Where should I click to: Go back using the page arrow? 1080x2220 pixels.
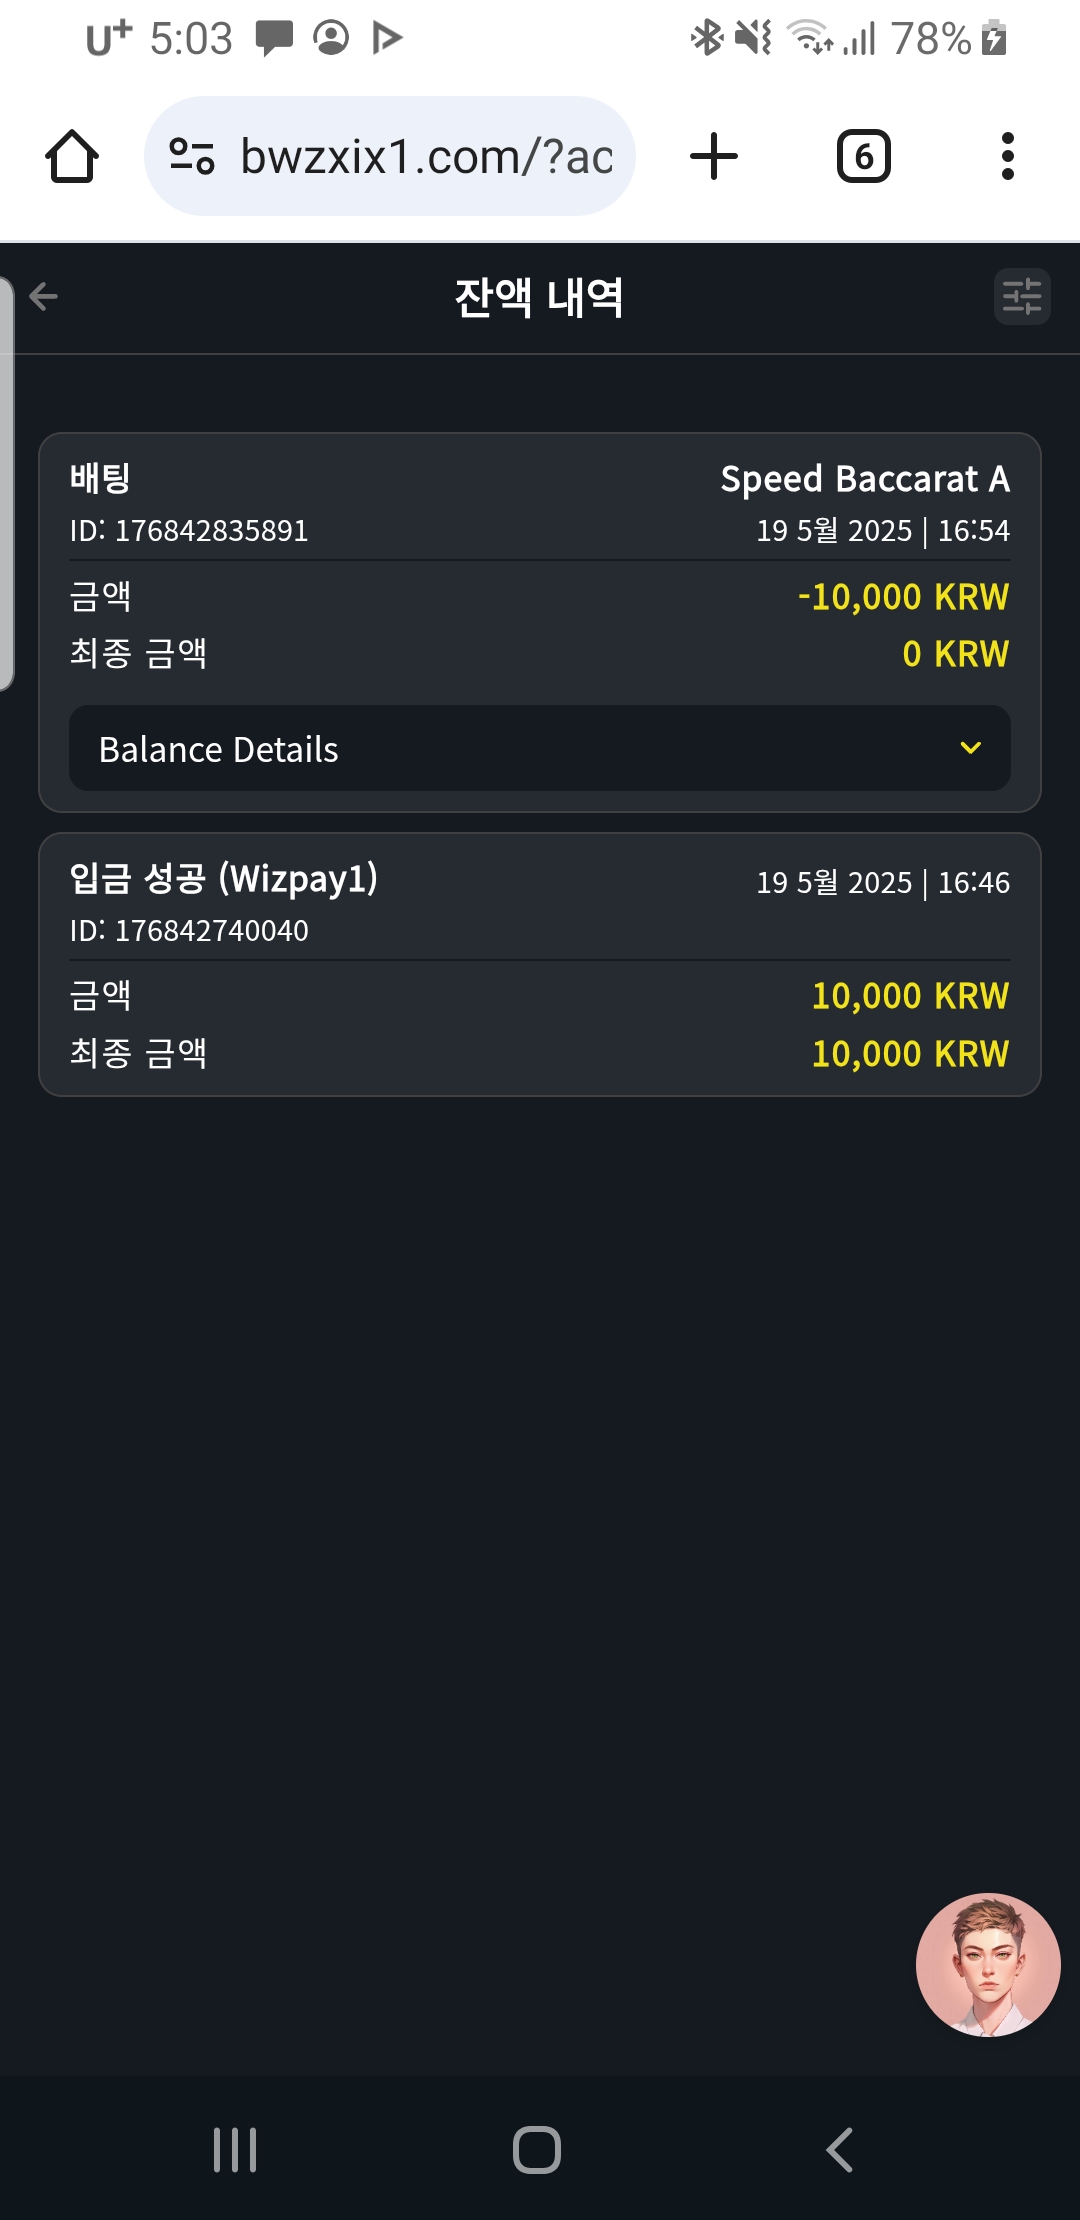pyautogui.click(x=44, y=297)
